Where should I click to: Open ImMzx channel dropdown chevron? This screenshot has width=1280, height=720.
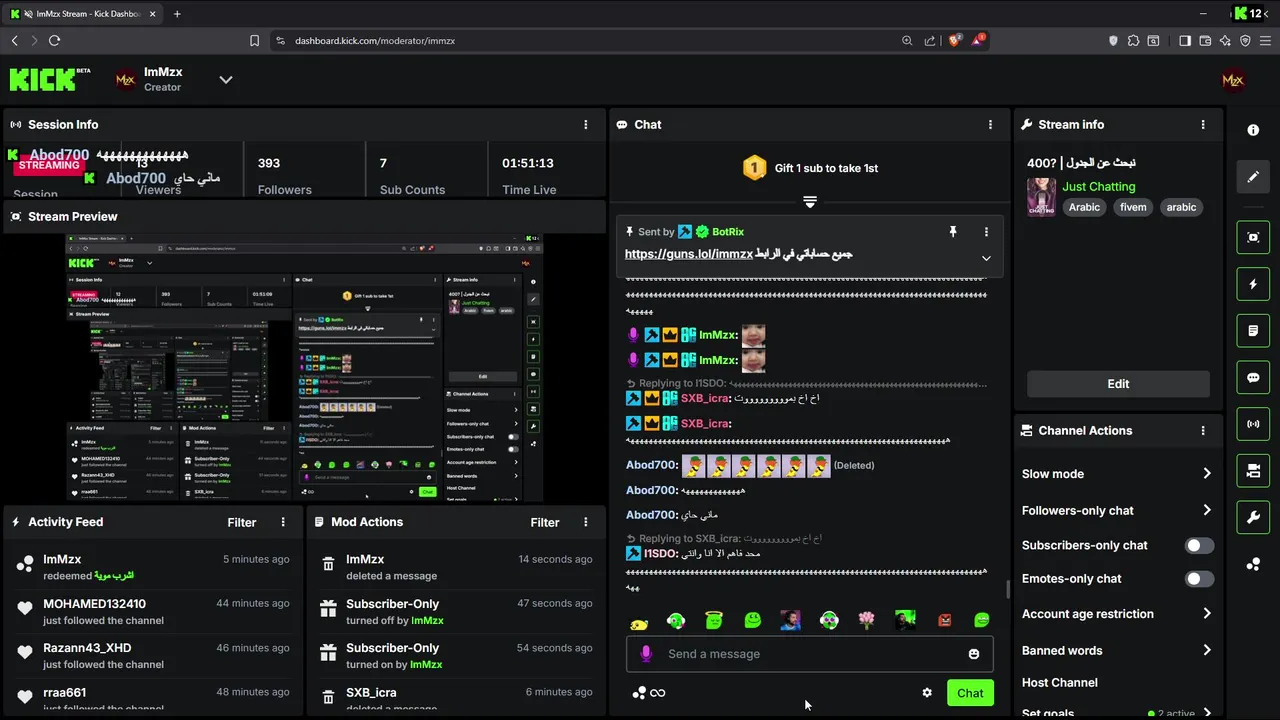[x=226, y=80]
